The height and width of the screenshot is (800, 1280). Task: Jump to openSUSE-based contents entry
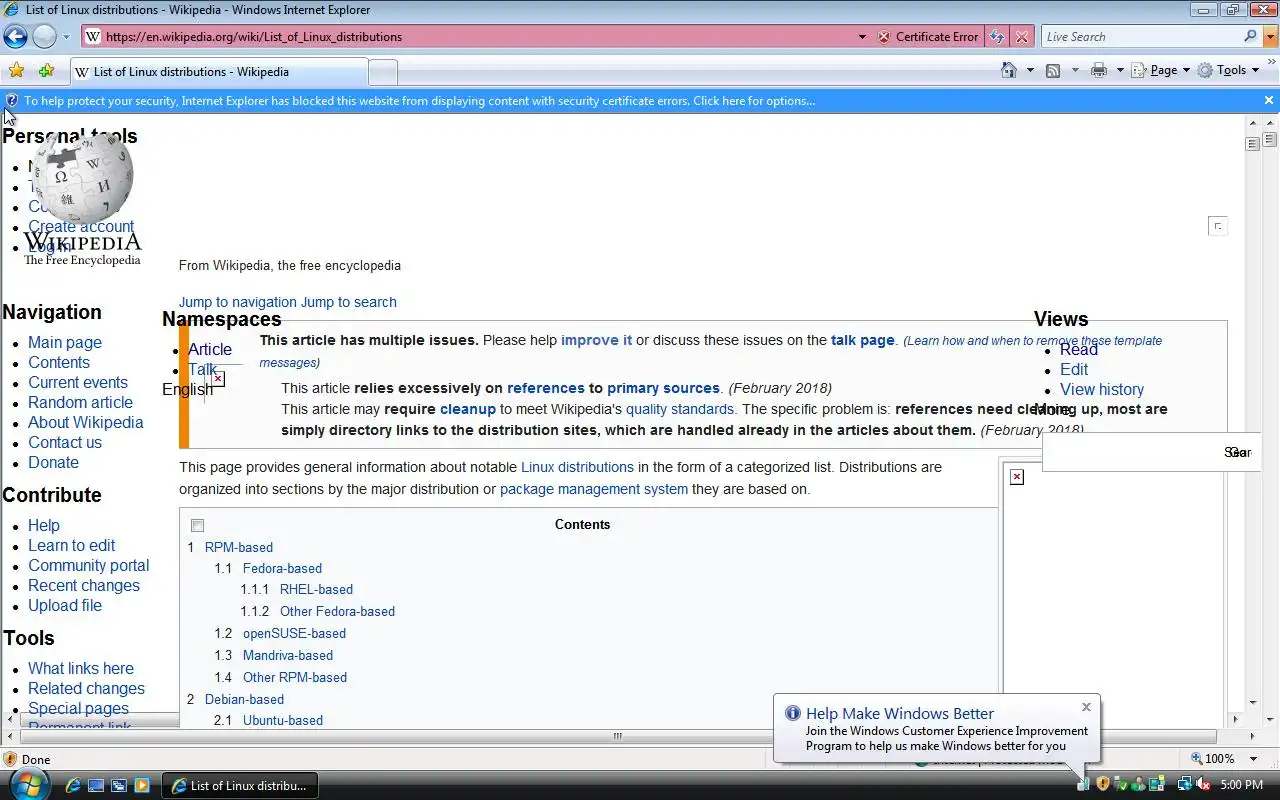pyautogui.click(x=294, y=634)
